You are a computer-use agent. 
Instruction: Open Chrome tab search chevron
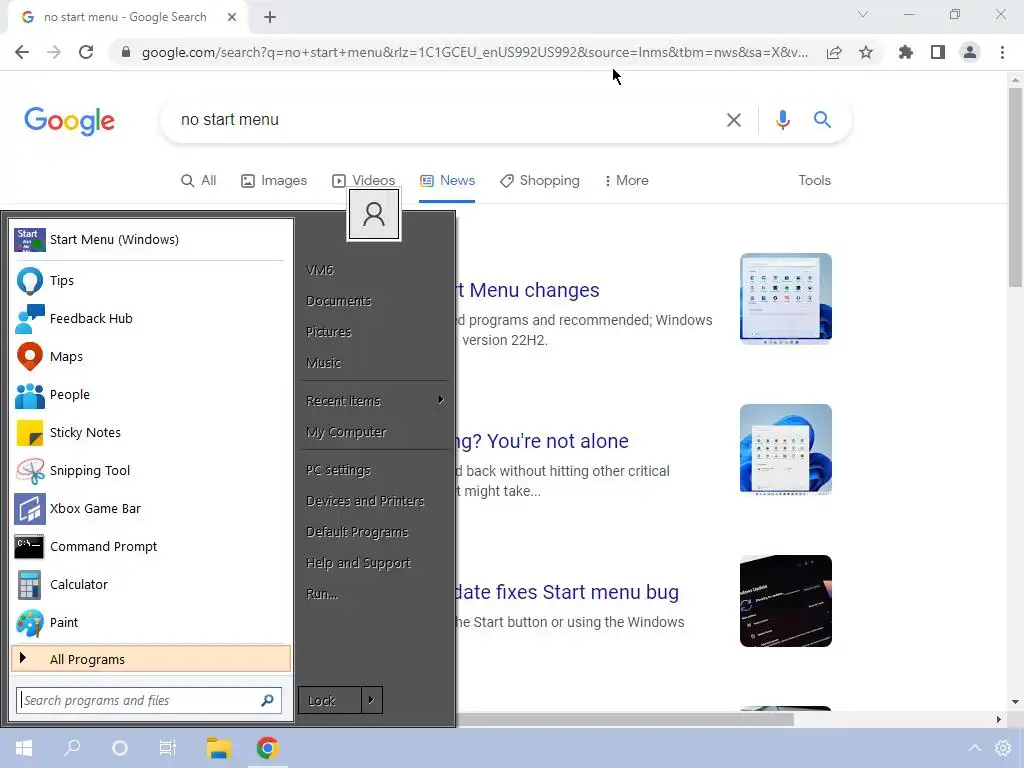coord(863,14)
